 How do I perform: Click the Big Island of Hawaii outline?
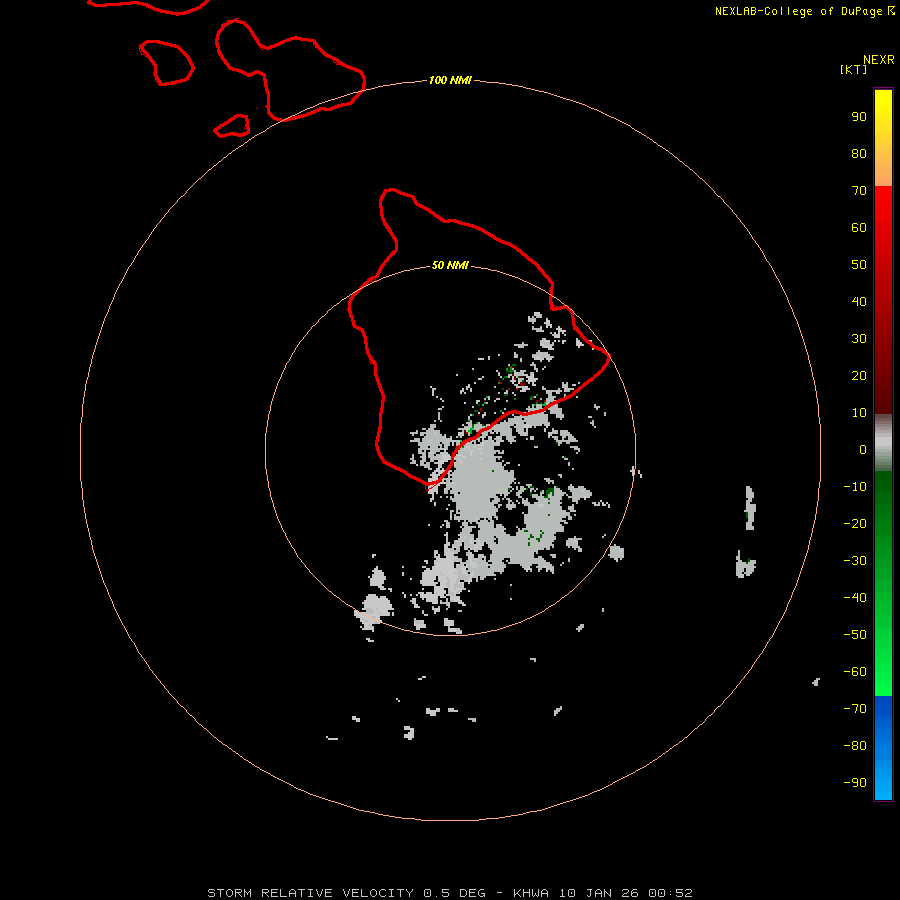pos(478,339)
